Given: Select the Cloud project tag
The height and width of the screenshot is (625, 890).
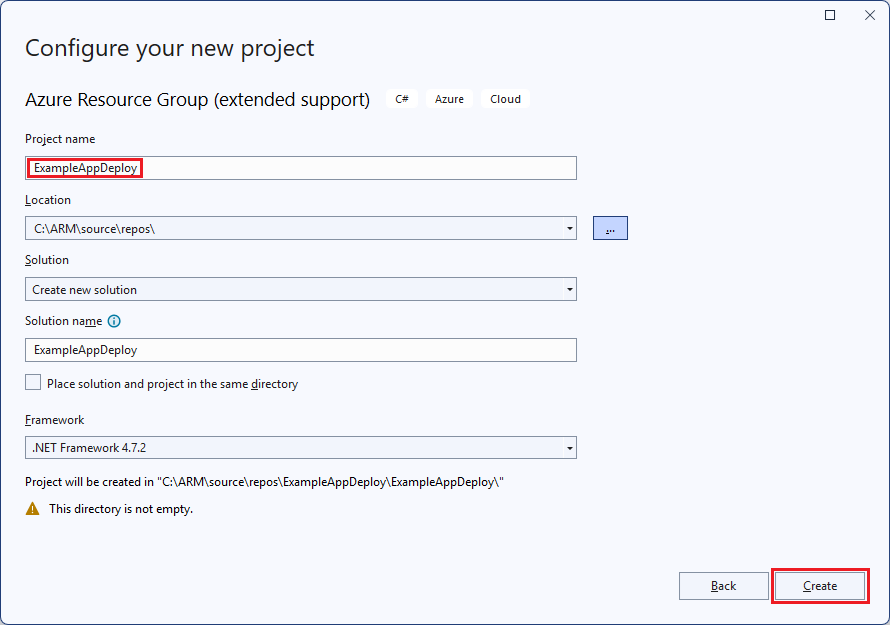Looking at the screenshot, I should click(x=505, y=99).
